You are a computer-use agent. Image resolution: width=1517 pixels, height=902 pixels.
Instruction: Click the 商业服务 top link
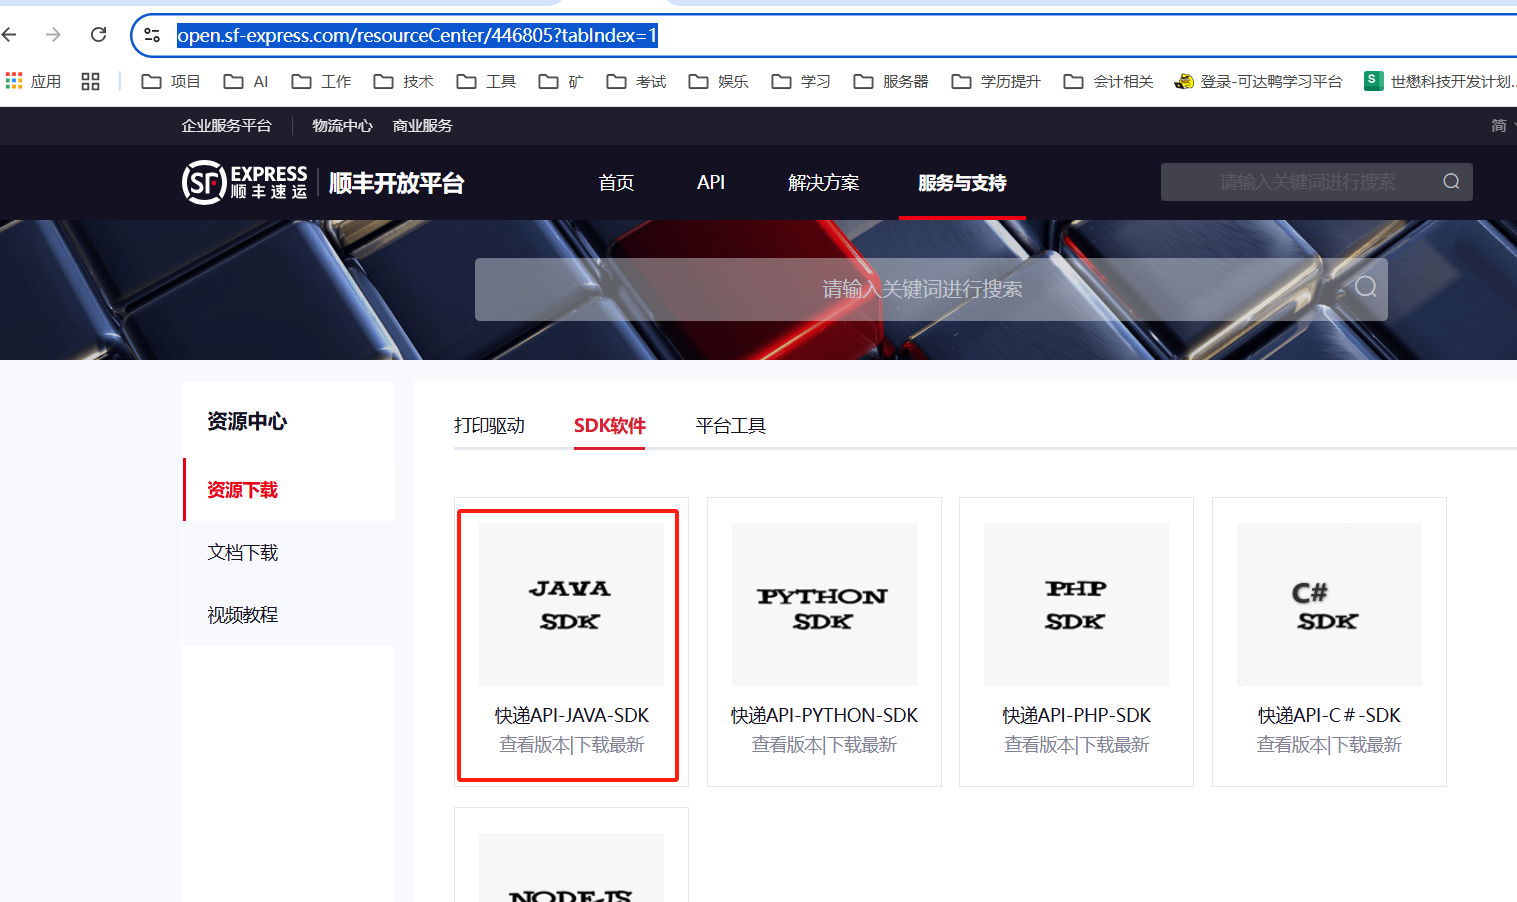coord(422,126)
